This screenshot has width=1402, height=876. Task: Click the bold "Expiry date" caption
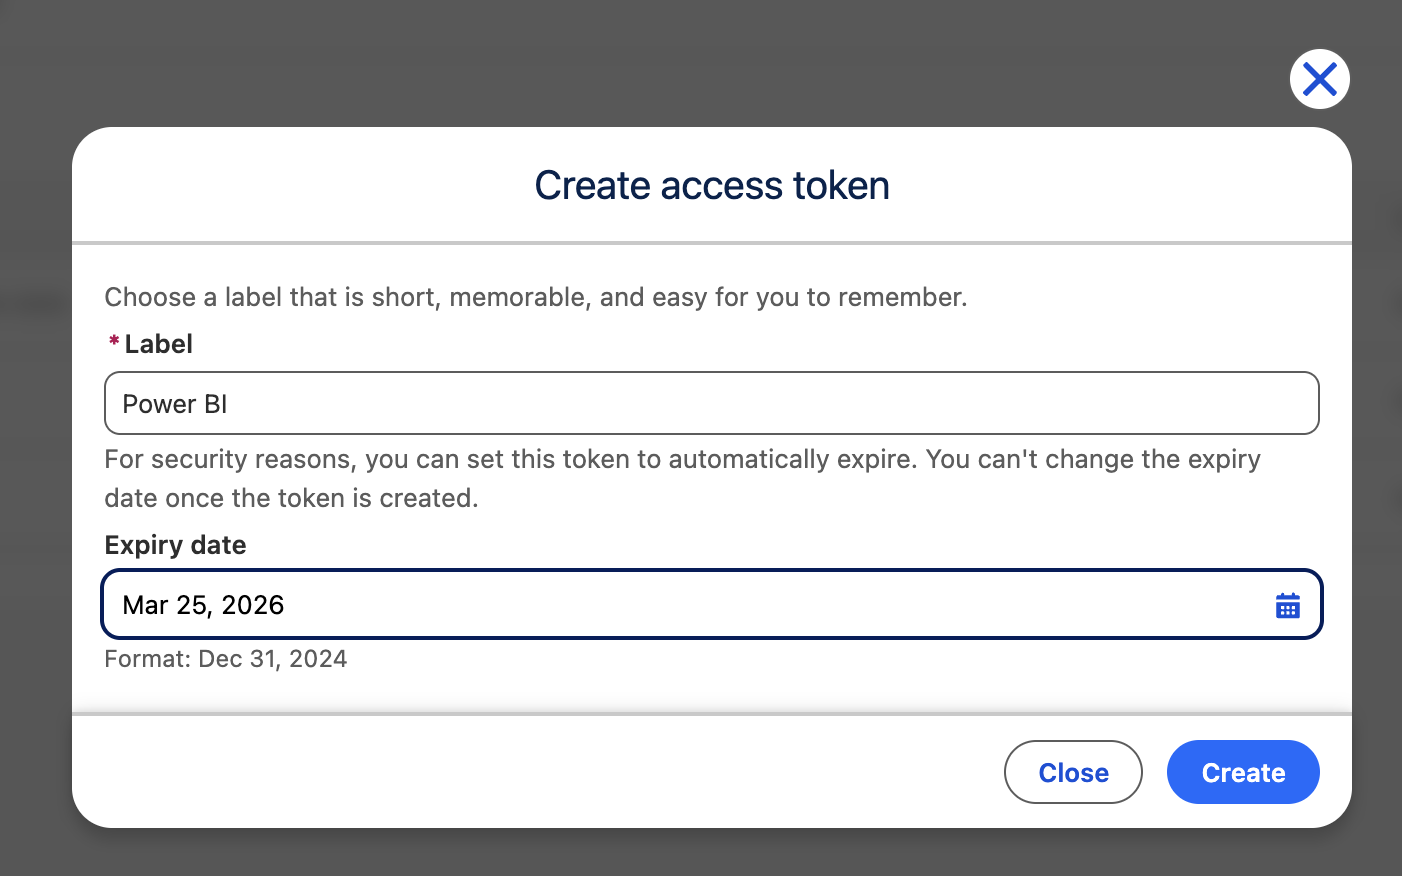tap(175, 545)
